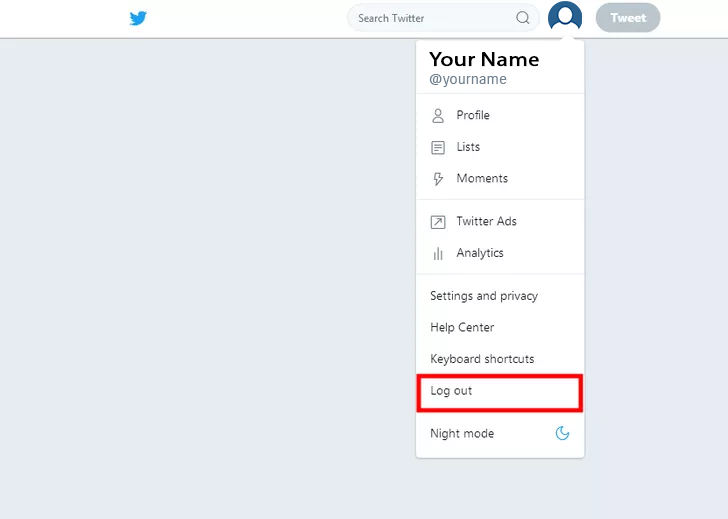Screen dimensions: 728x519
Task: Click the Twitter bird logo
Action: 138,19
